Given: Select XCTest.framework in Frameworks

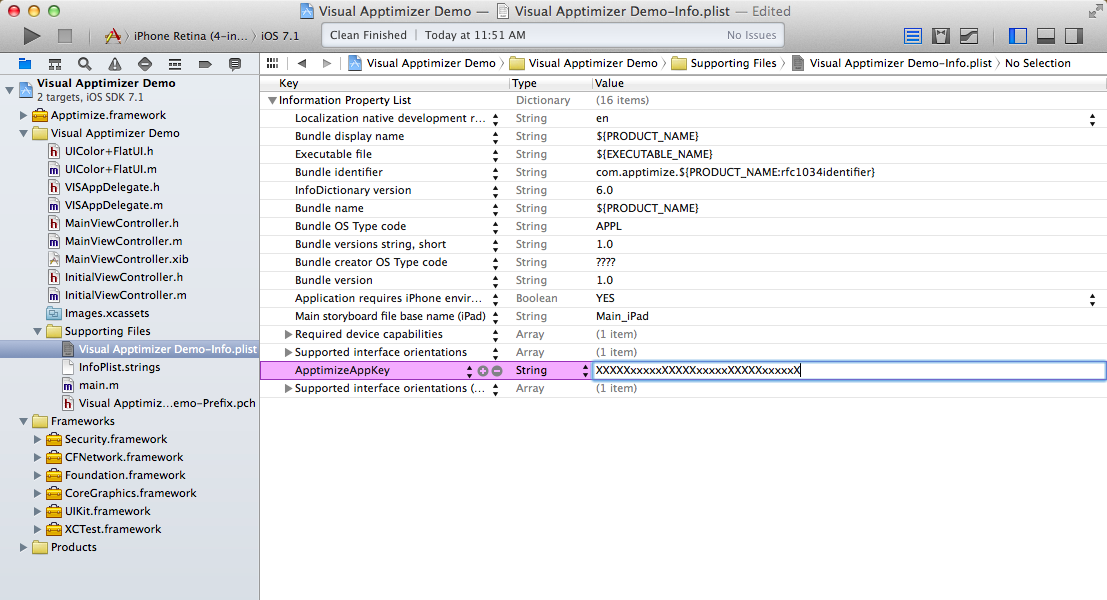Looking at the screenshot, I should click(x=112, y=529).
